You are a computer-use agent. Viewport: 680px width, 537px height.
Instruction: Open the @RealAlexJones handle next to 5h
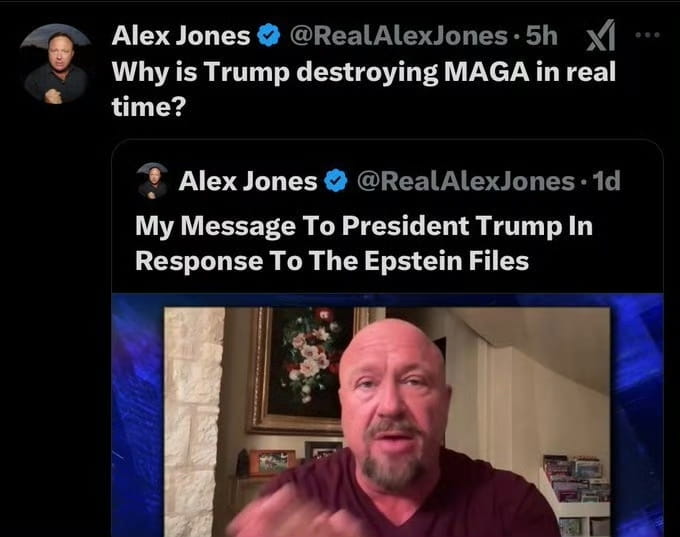pyautogui.click(x=398, y=36)
